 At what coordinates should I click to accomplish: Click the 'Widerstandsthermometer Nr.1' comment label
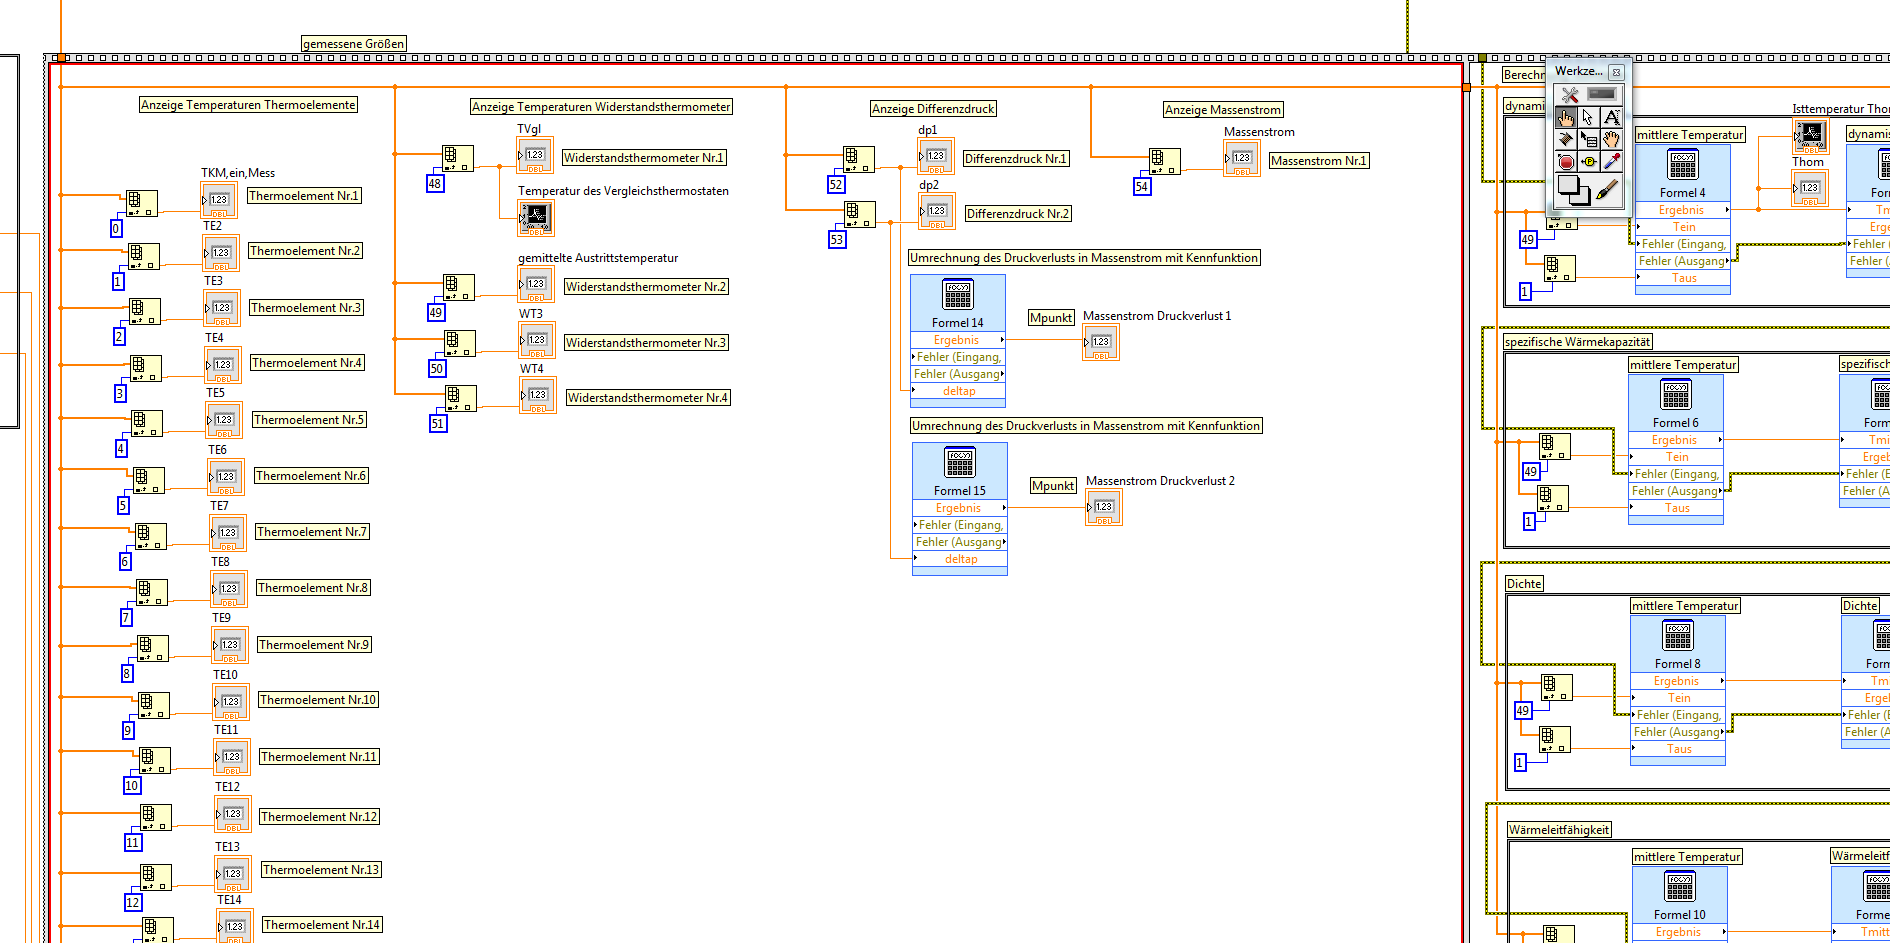644,158
